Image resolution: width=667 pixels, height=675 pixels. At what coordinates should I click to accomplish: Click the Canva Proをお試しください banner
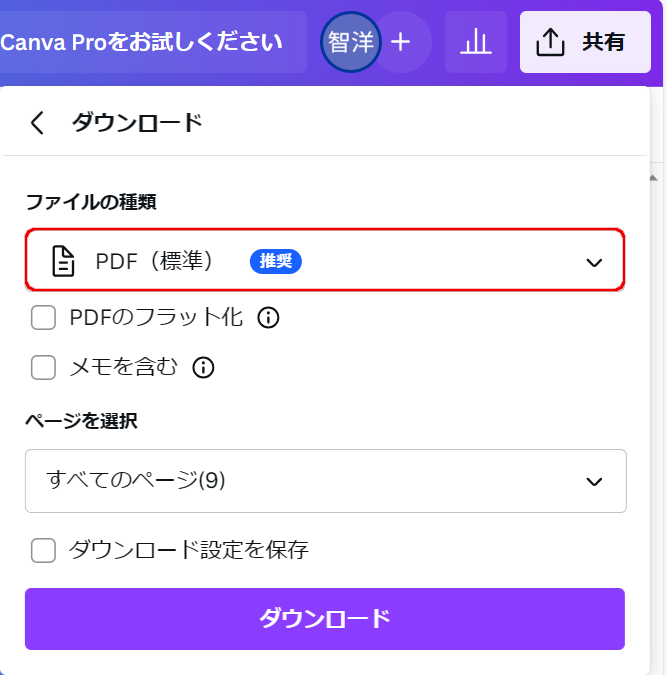tap(153, 42)
